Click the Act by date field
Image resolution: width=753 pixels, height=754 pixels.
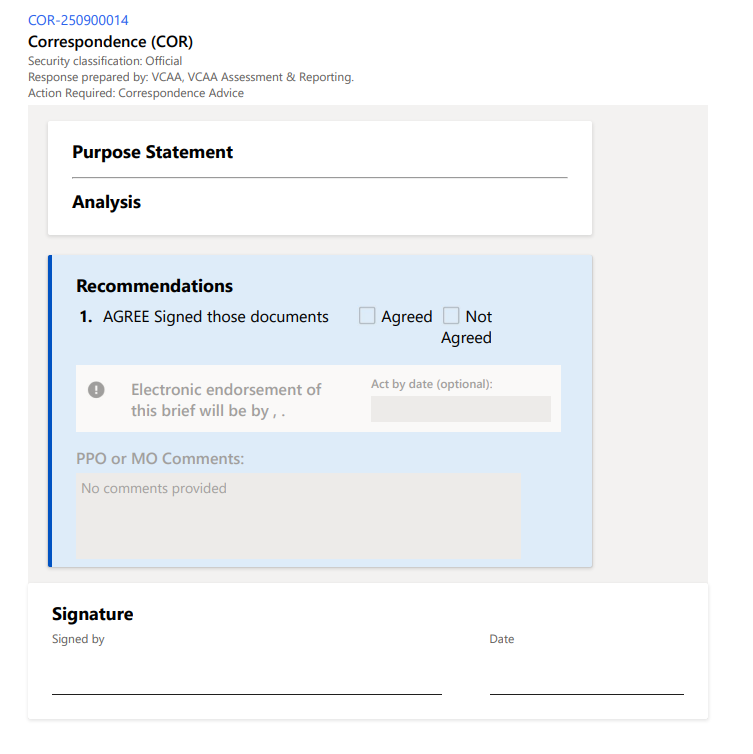(x=460, y=409)
